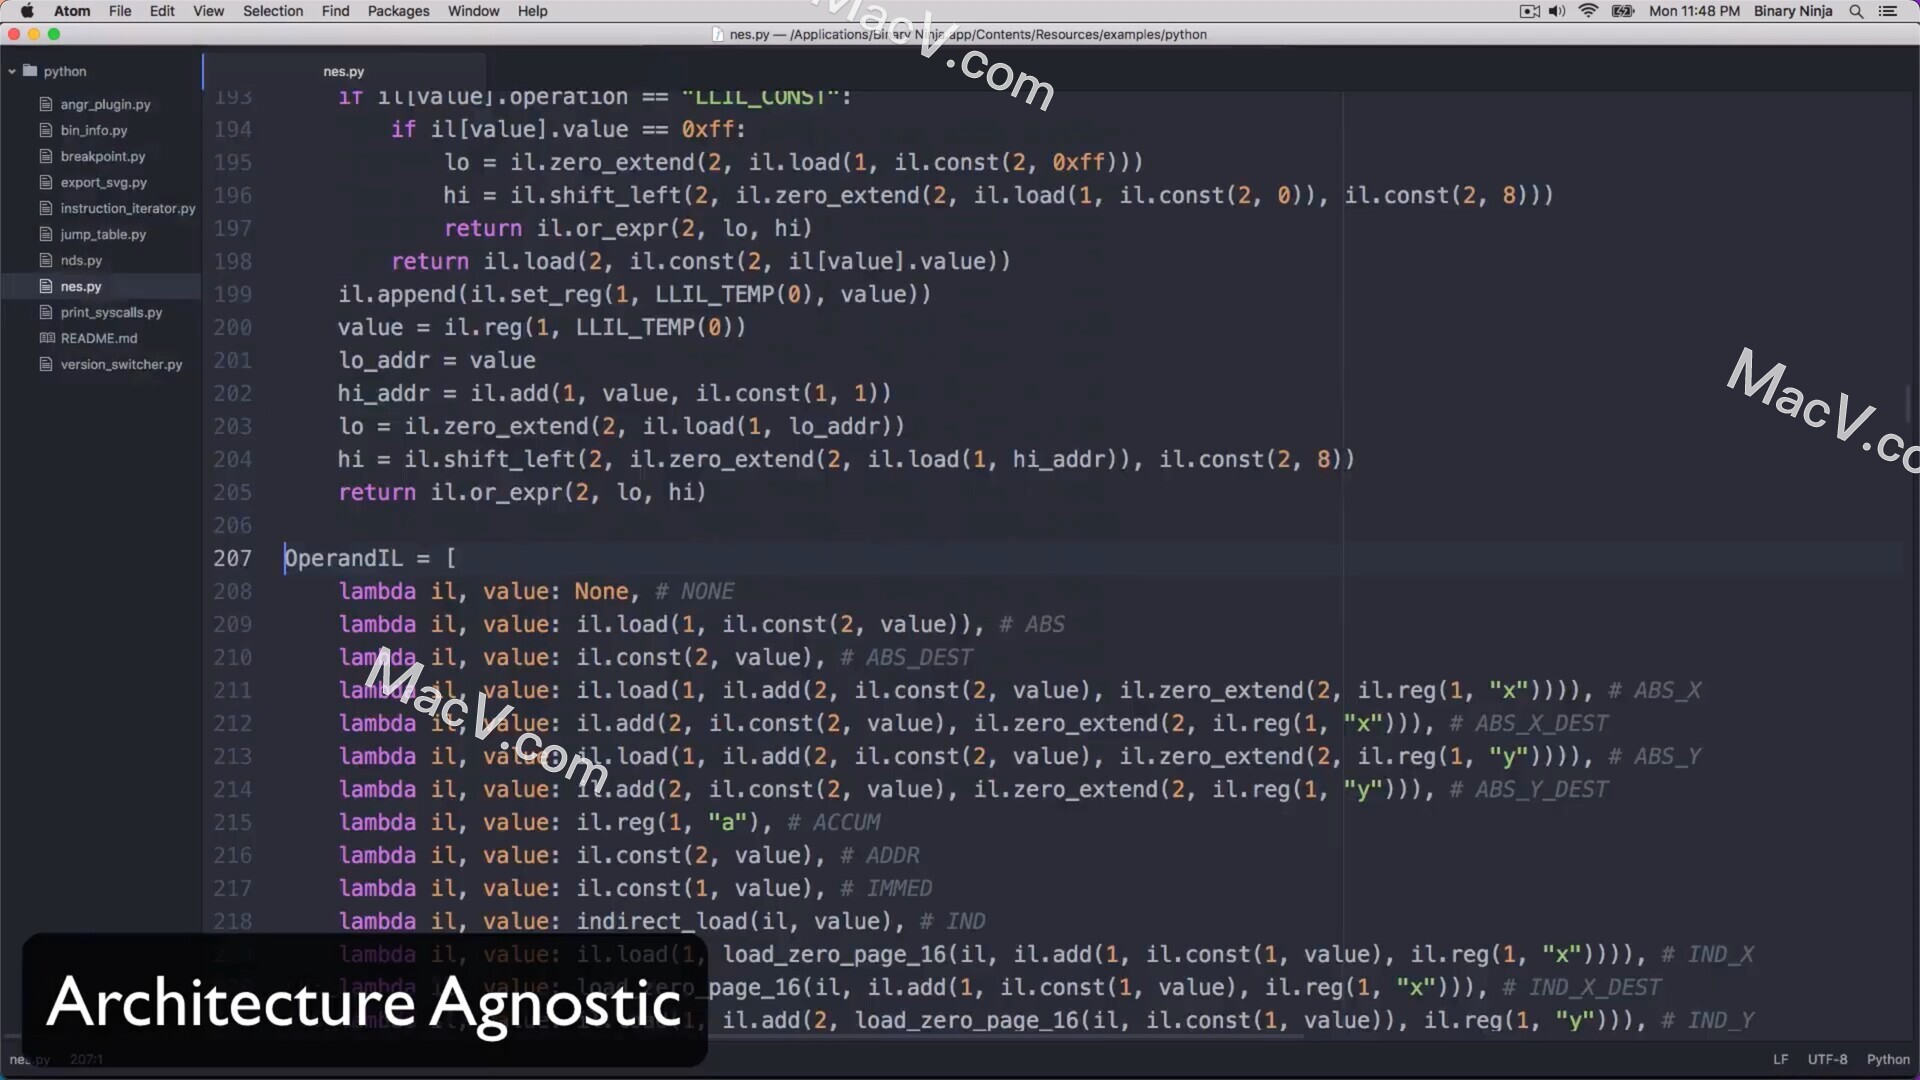Click file icon beside angr_plugin.py
The image size is (1920, 1080).
pyautogui.click(x=46, y=104)
